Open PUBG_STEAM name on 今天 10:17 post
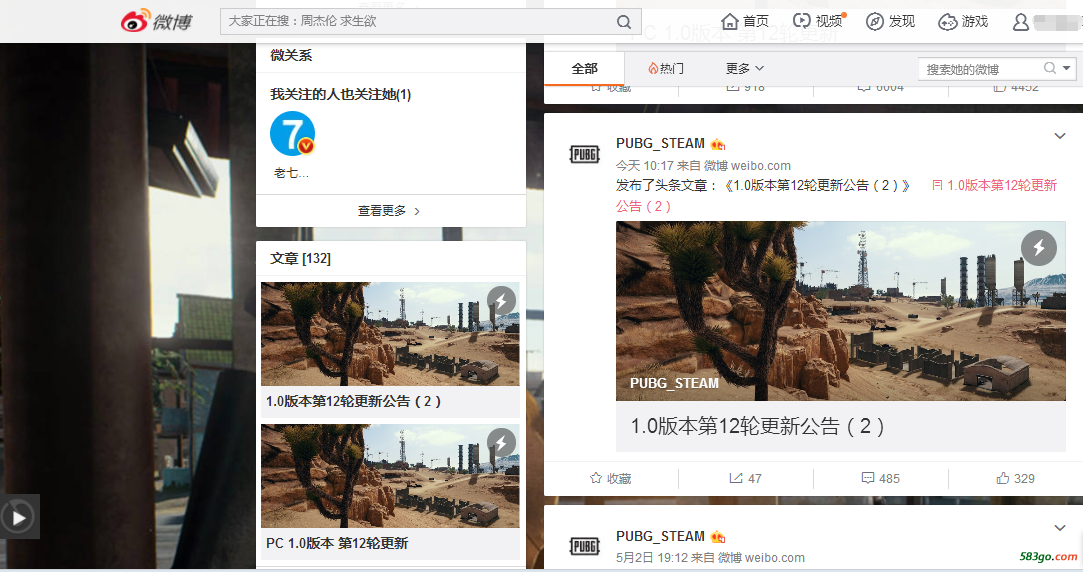Image resolution: width=1083 pixels, height=572 pixels. pyautogui.click(x=660, y=144)
